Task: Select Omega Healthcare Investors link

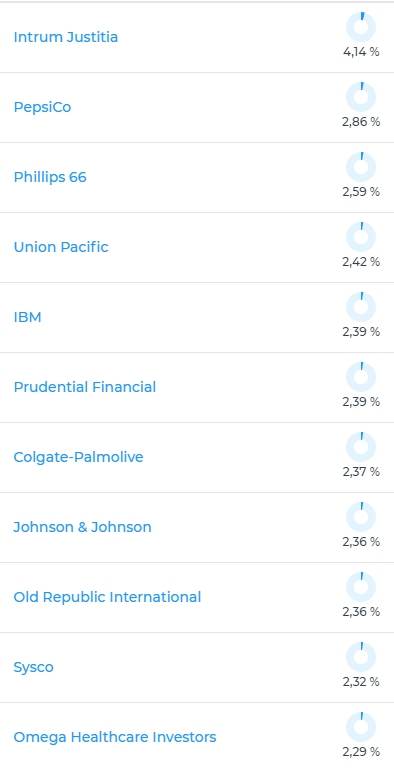Action: [115, 738]
